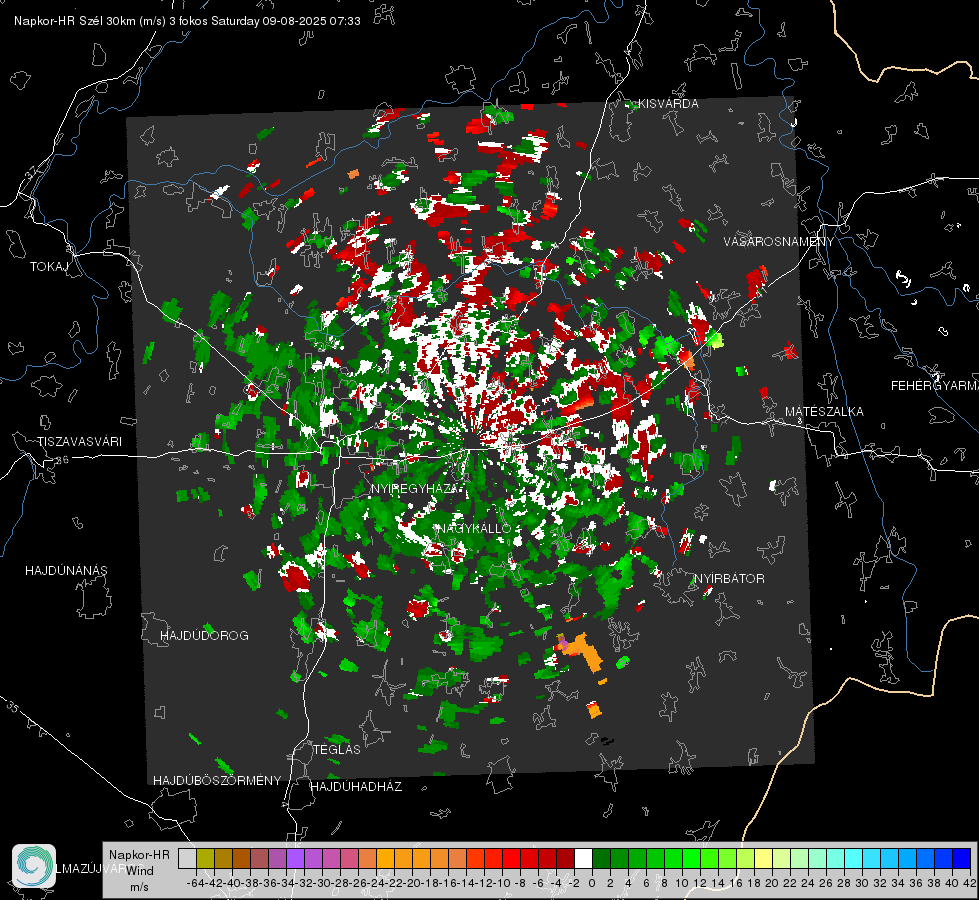Image resolution: width=979 pixels, height=900 pixels.
Task: Click the 'Napkor-HR' legend title
Action: coord(139,854)
